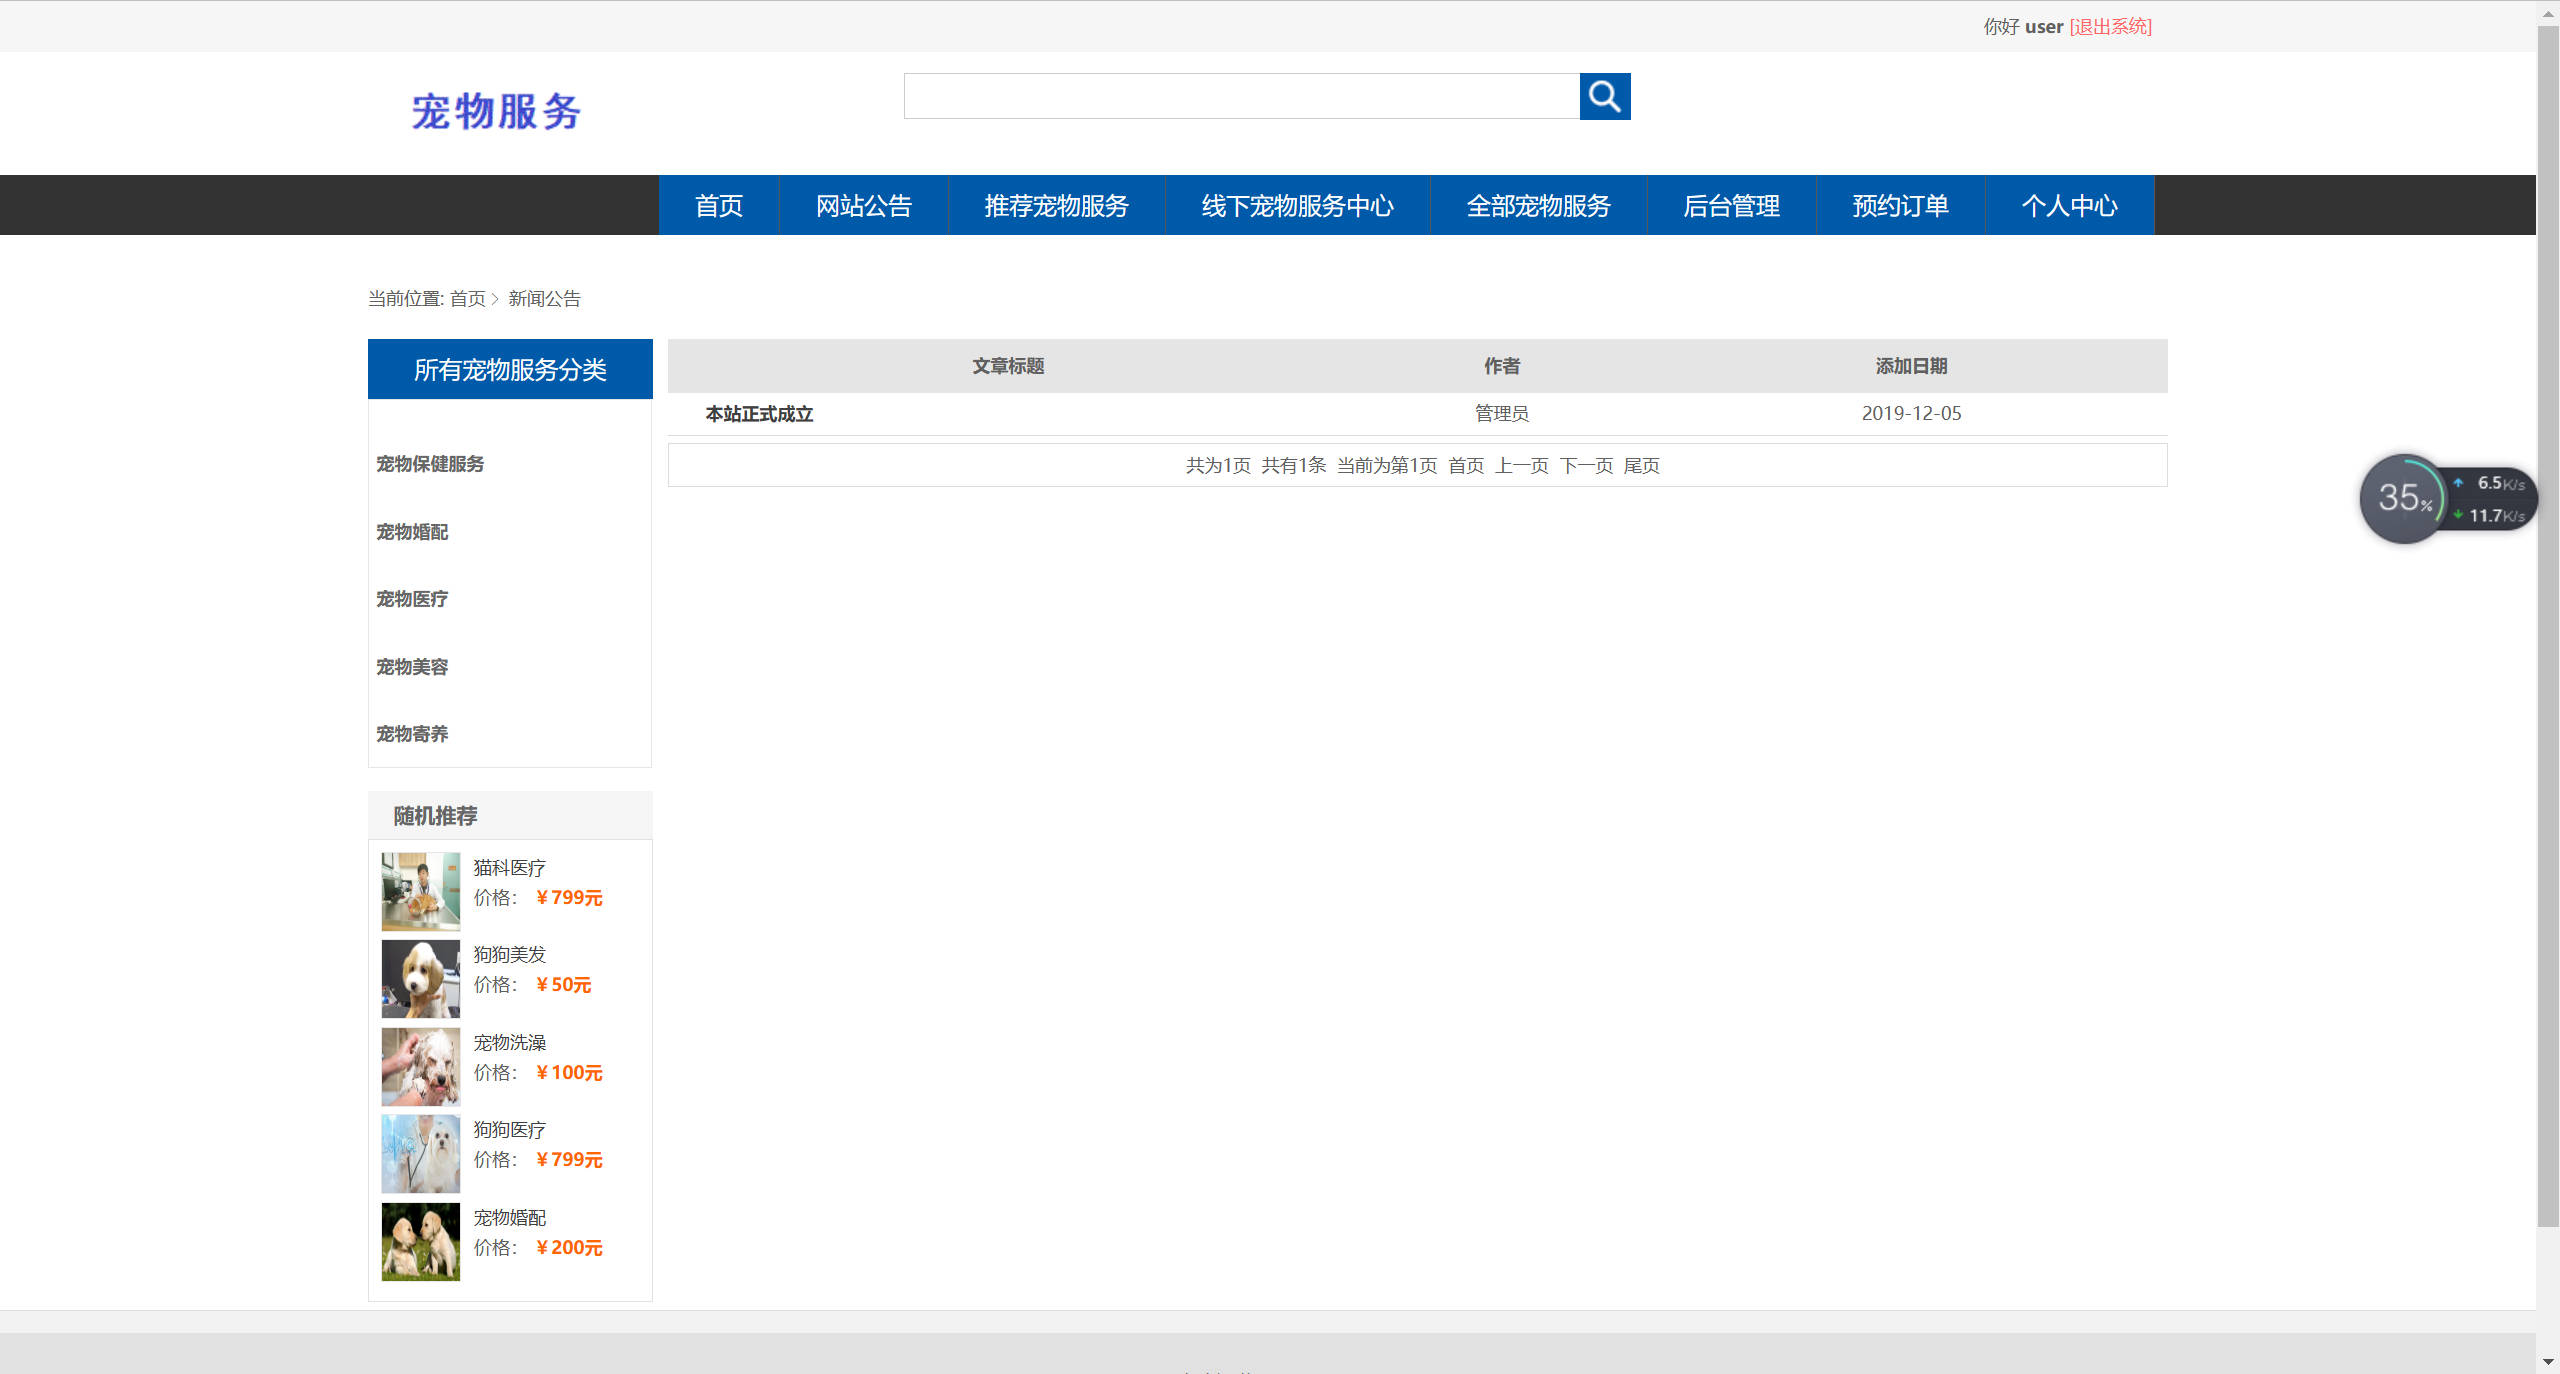Select the 宠物保健服务 category
The image size is (2560, 1374).
[429, 464]
